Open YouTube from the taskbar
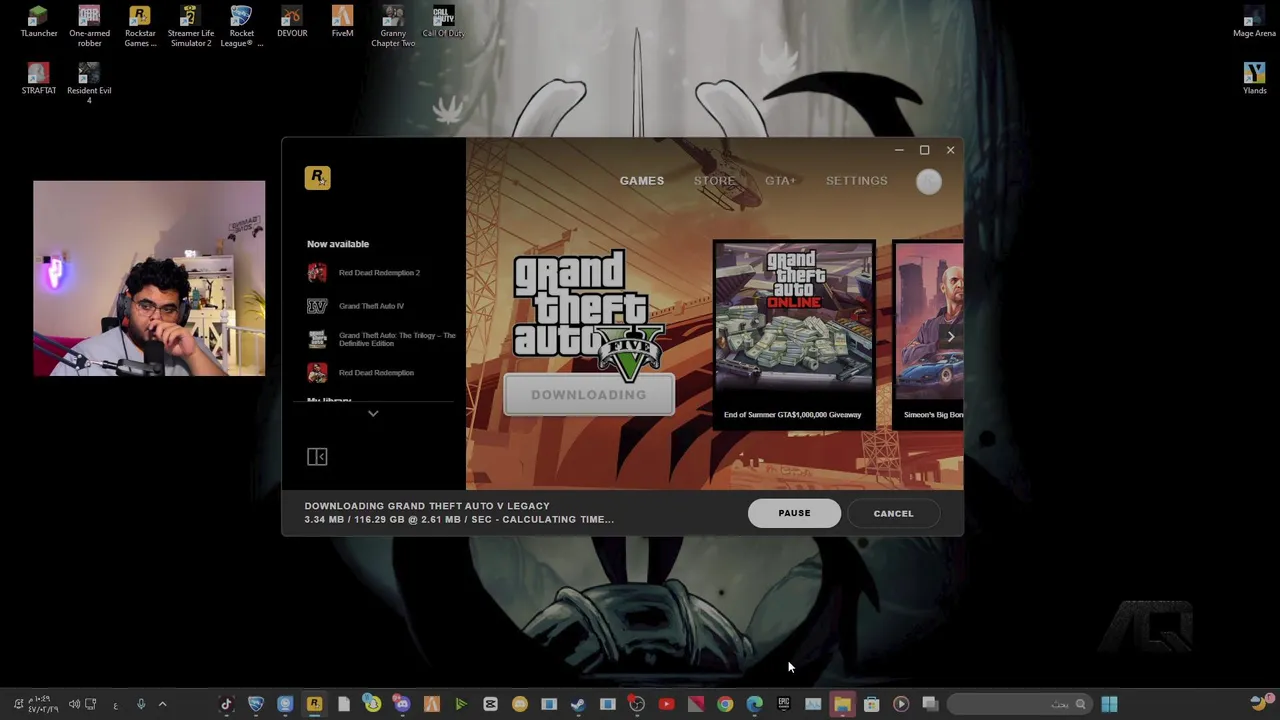The width and height of the screenshot is (1280, 720). tap(666, 704)
